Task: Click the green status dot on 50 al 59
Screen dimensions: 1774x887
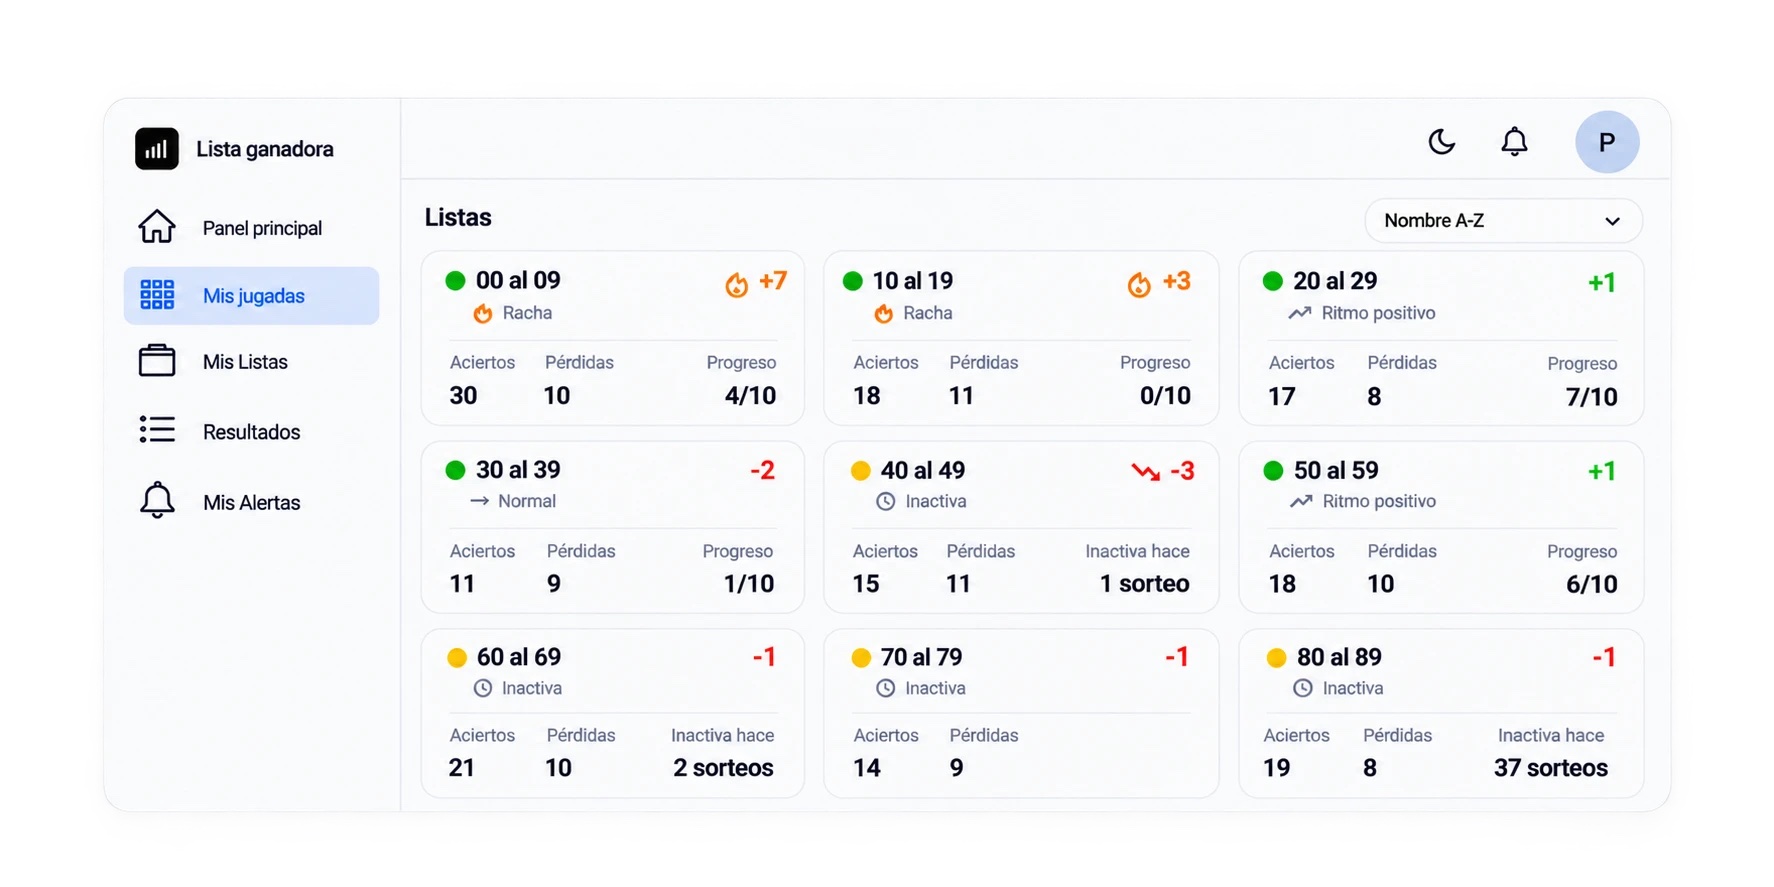Action: point(1273,470)
